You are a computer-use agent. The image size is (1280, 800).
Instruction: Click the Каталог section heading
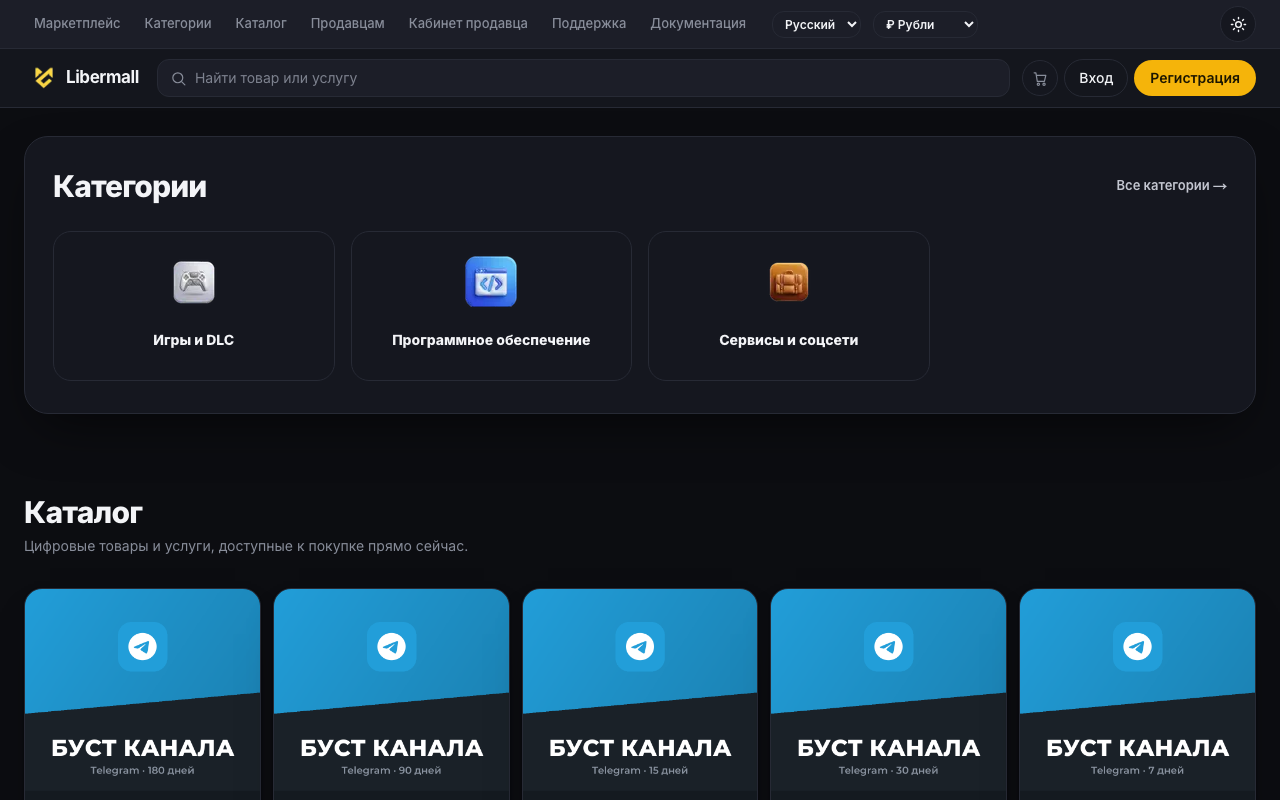[x=83, y=512]
